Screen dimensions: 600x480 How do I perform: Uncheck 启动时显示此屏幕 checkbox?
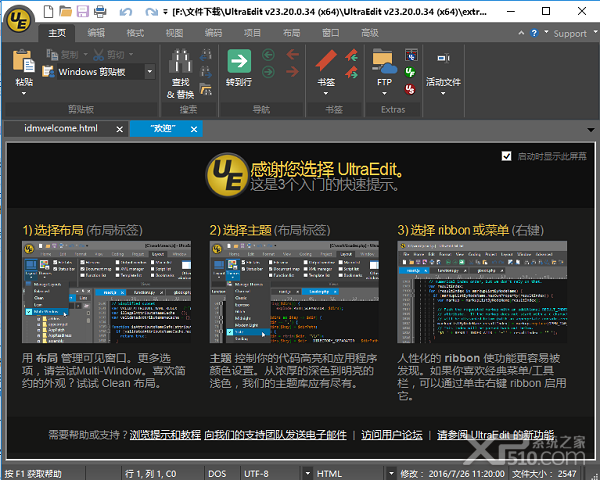pyautogui.click(x=506, y=156)
